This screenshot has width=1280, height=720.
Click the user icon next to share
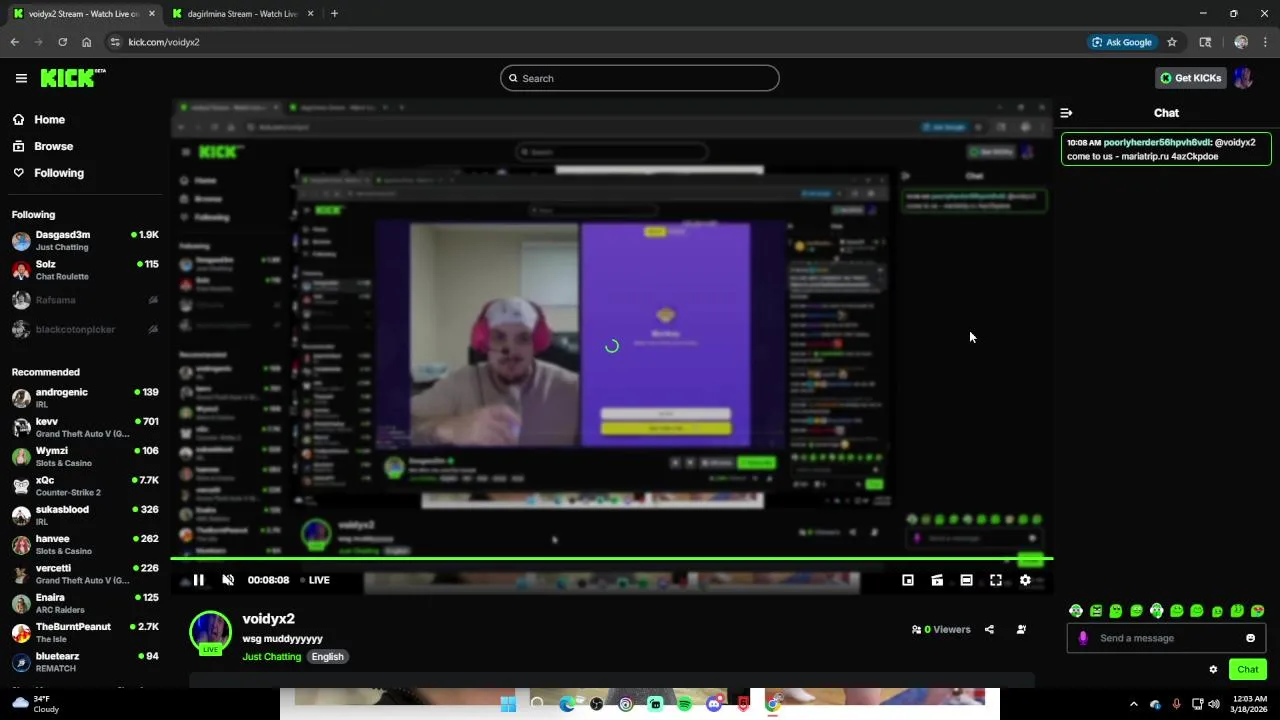[1021, 629]
